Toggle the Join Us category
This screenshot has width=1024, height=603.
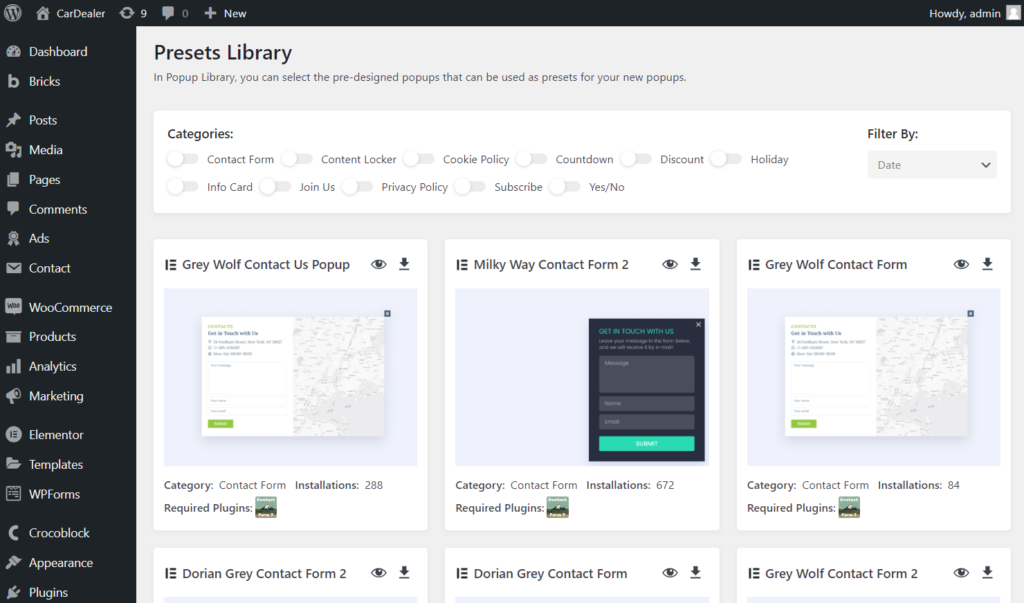coord(275,187)
